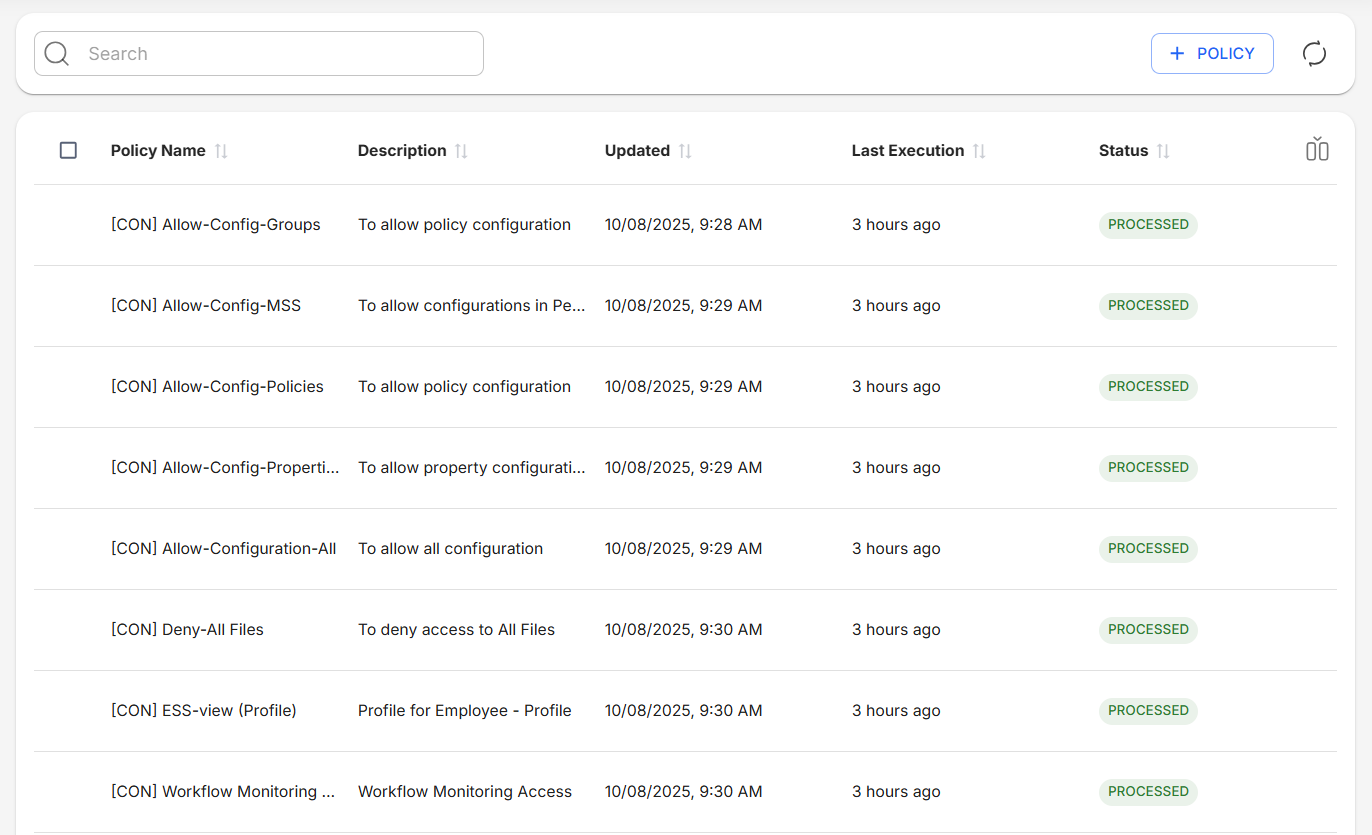Open the column chooser icon in table header
Viewport: 1372px width, 835px height.
tap(1316, 150)
